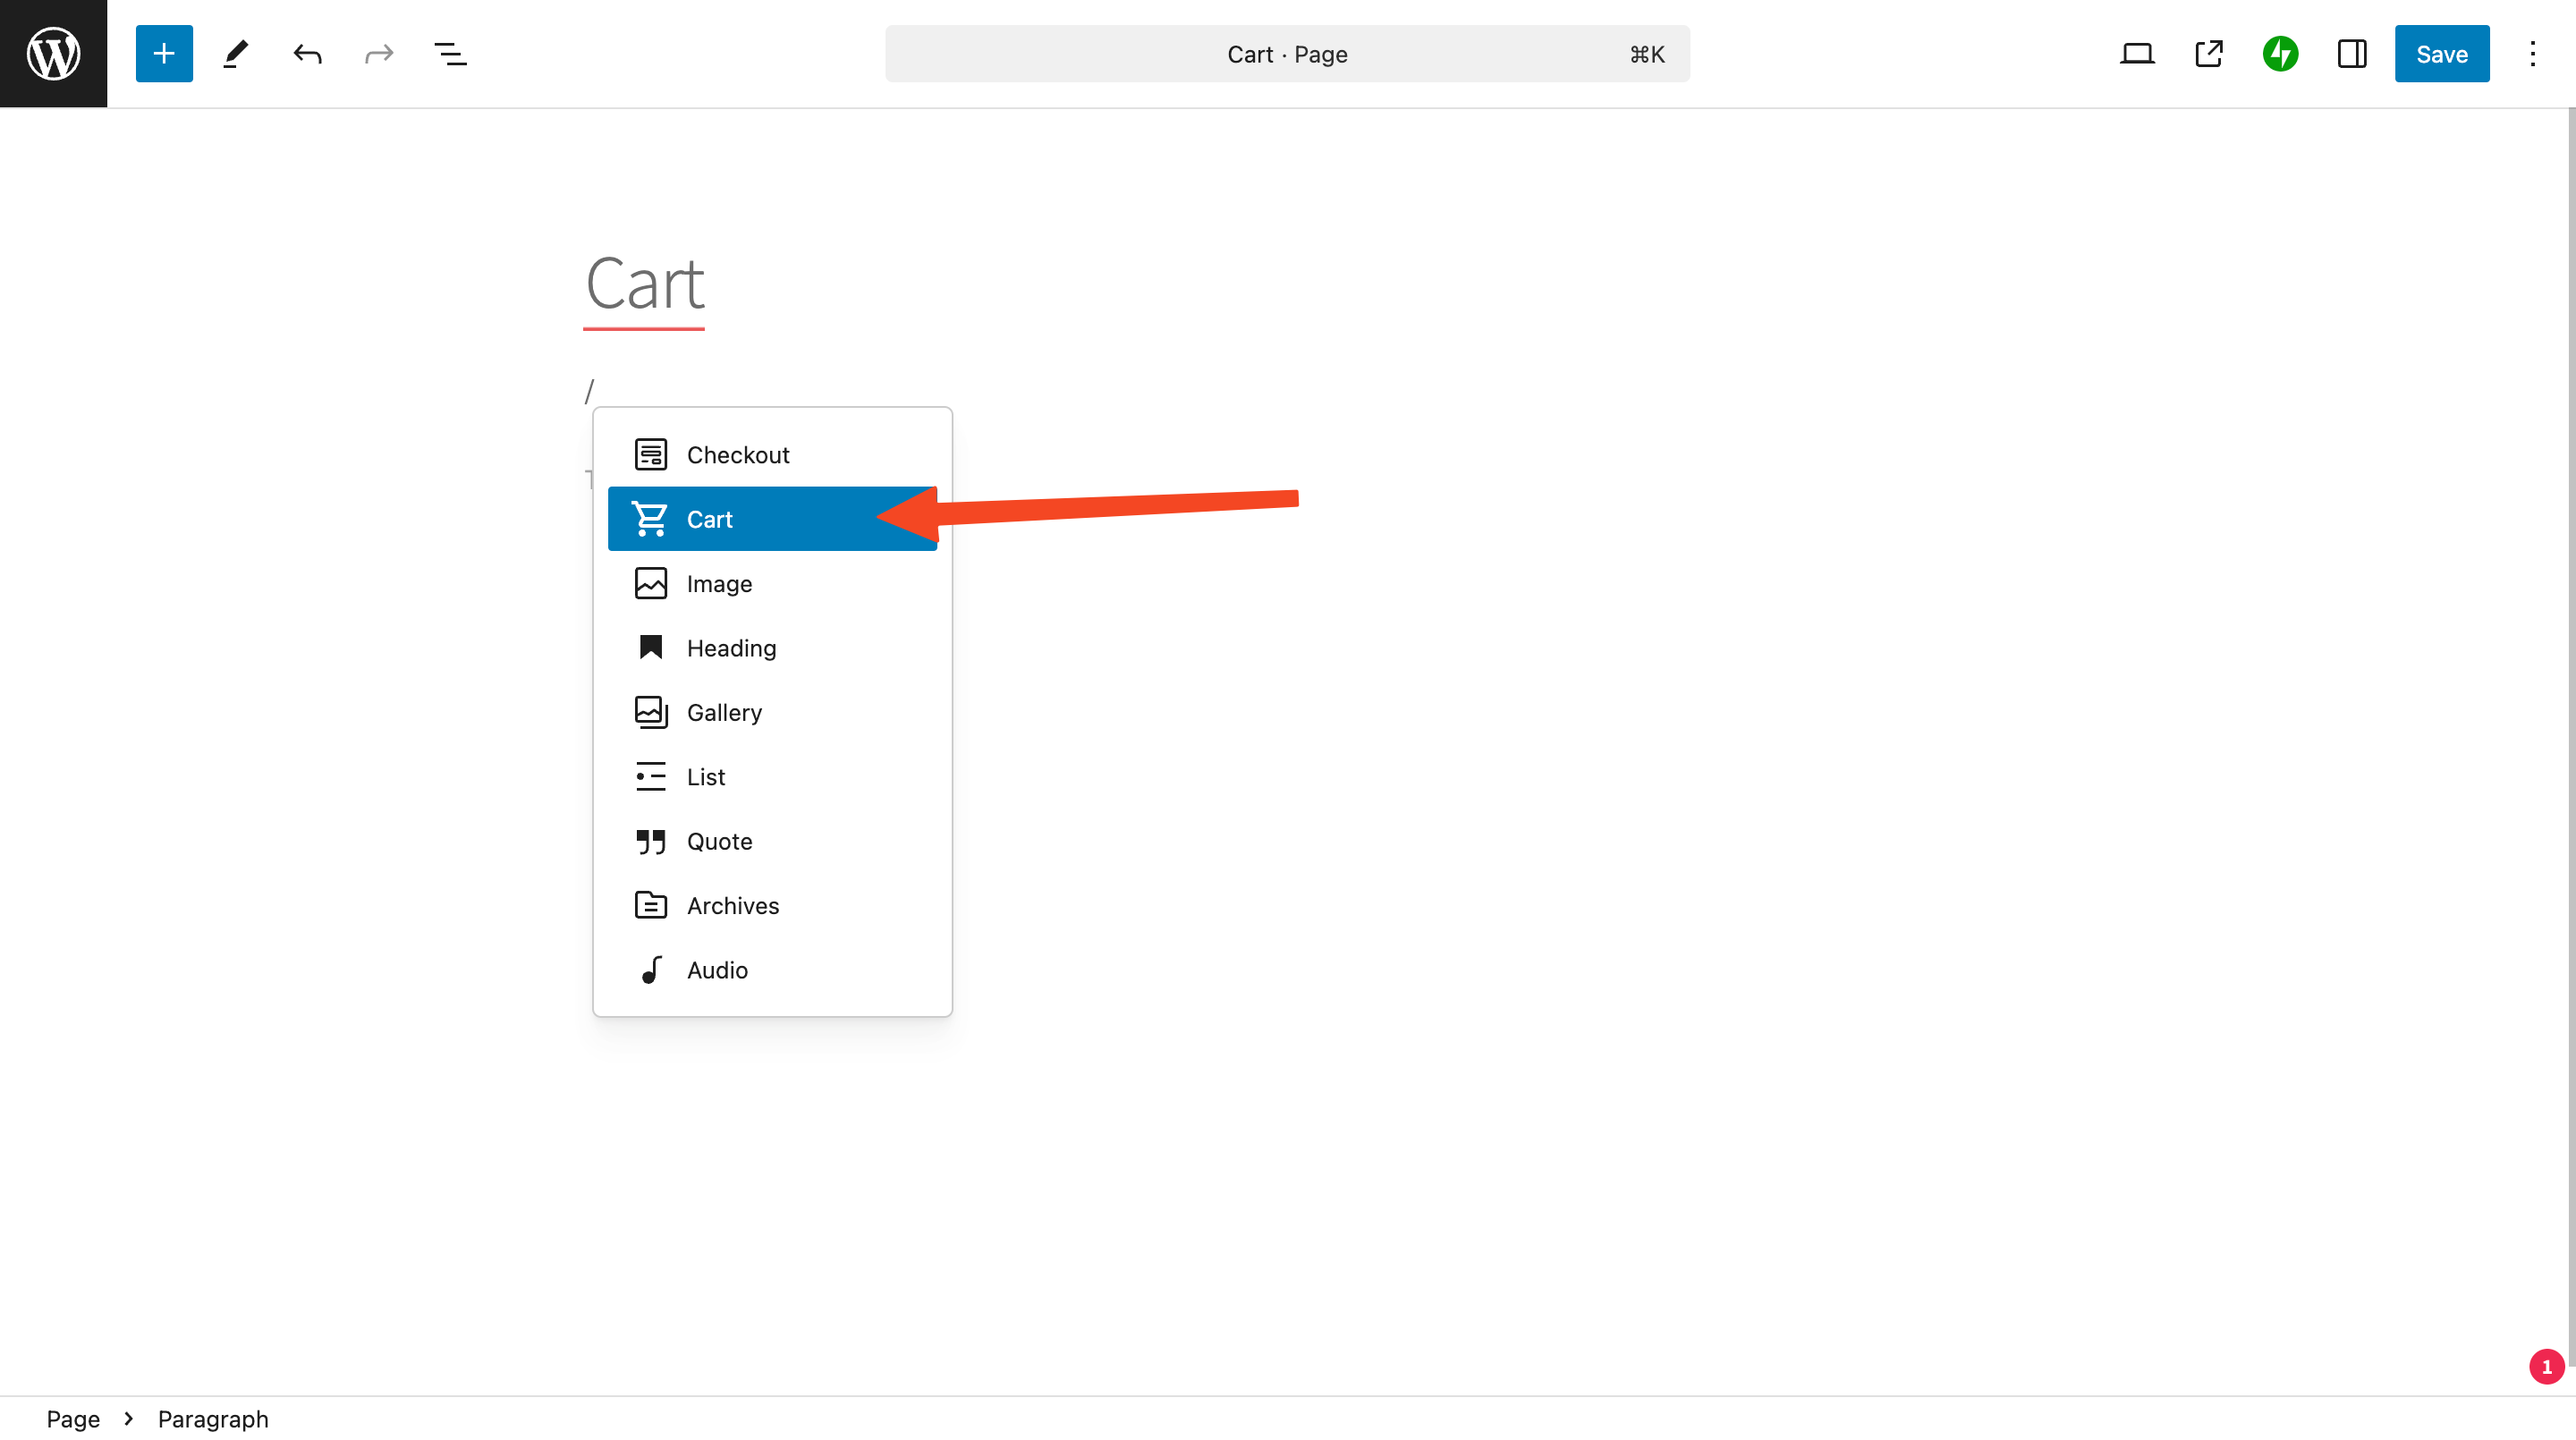Click the external preview window icon
The image size is (2576, 1440).
(x=2208, y=53)
